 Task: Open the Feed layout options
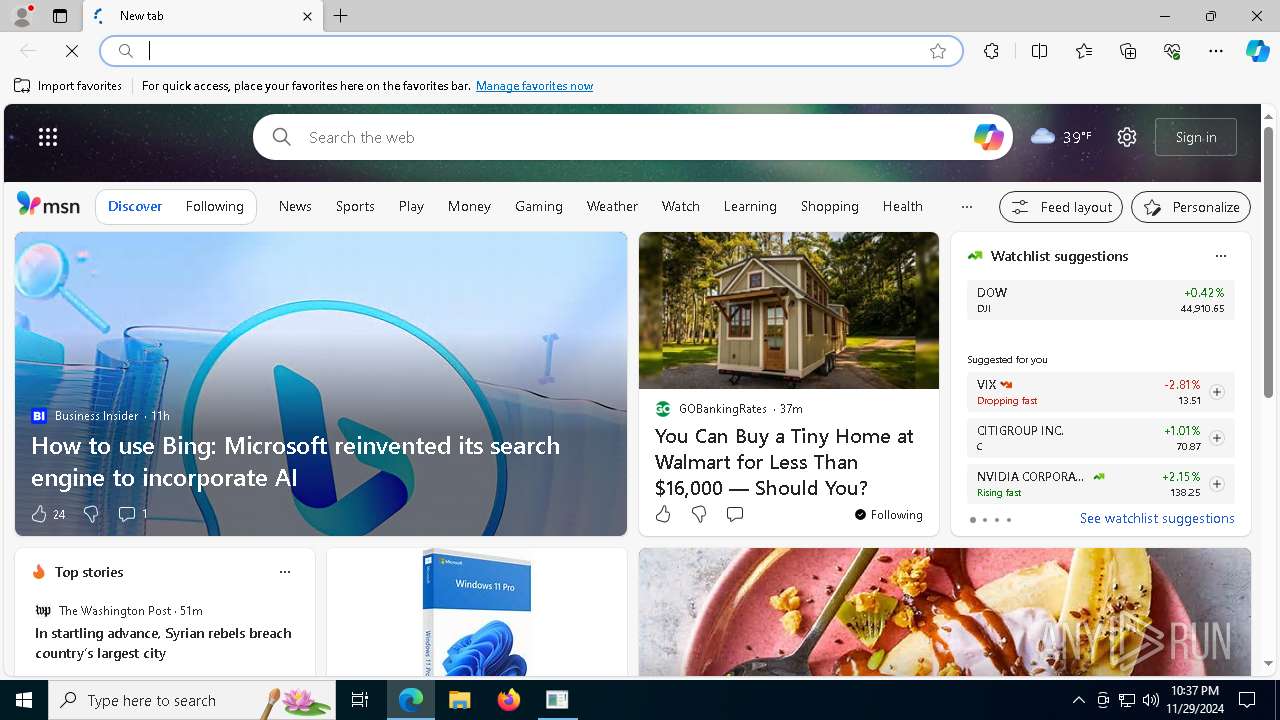(x=1061, y=207)
